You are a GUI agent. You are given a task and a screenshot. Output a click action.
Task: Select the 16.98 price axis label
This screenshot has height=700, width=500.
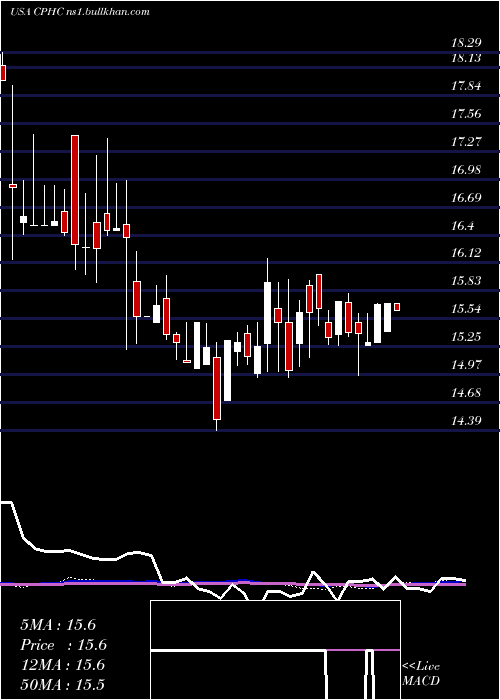[x=466, y=170]
